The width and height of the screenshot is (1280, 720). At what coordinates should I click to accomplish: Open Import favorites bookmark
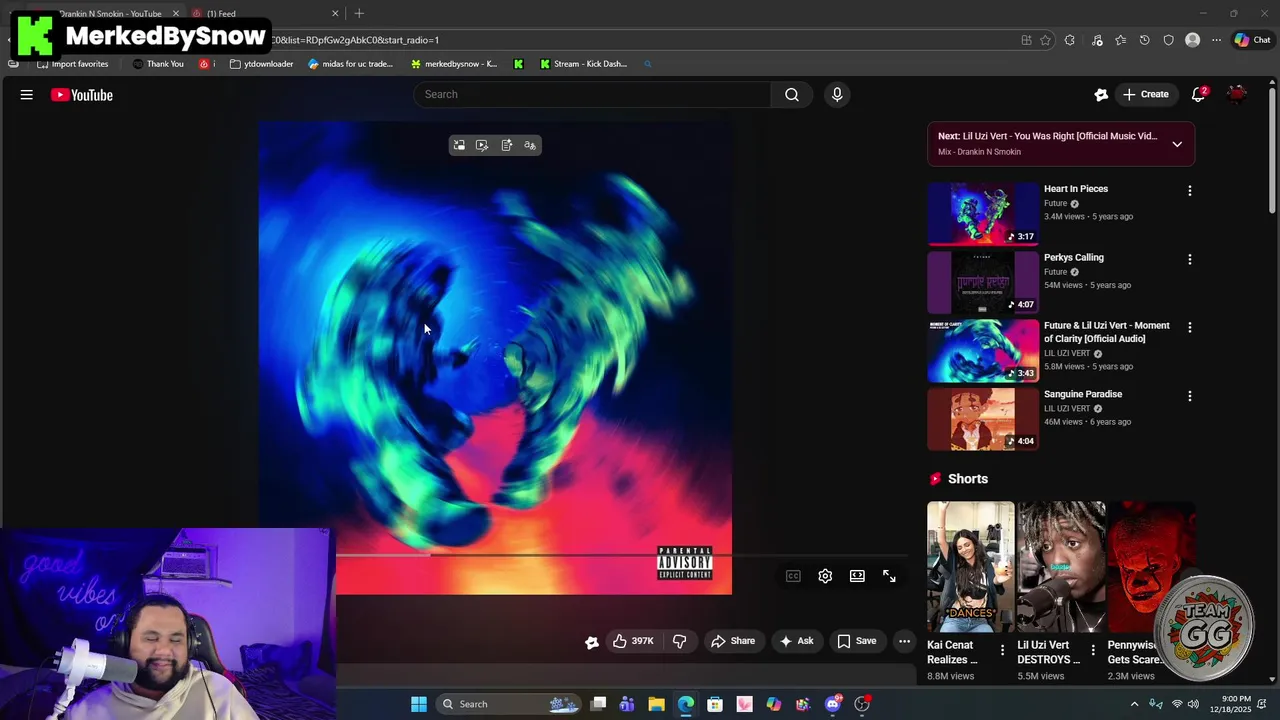pyautogui.click(x=72, y=64)
